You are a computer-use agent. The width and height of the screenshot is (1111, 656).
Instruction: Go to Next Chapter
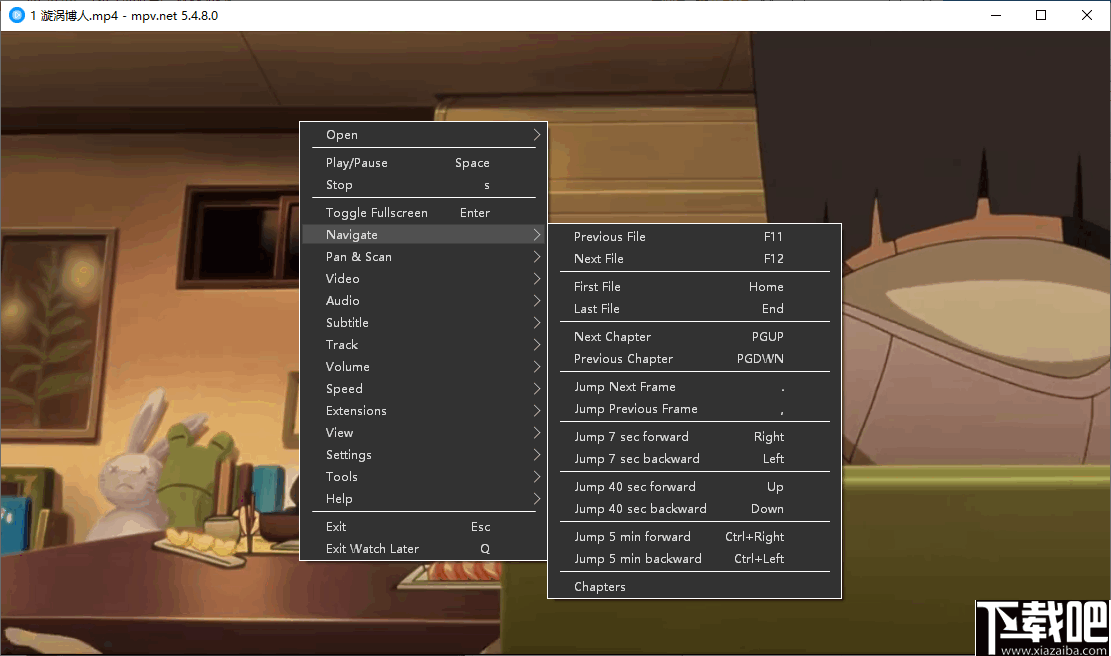tap(612, 337)
